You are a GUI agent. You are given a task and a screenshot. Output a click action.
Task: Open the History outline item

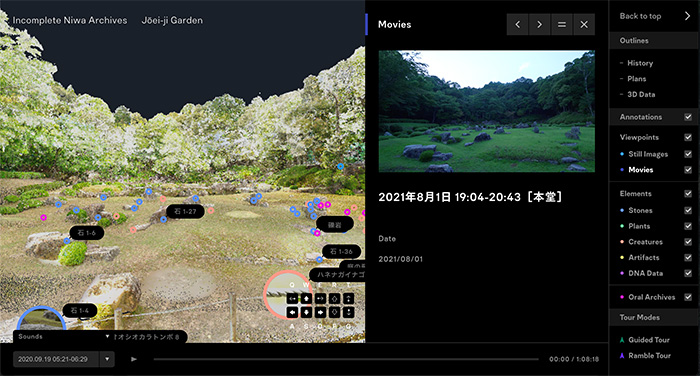click(x=640, y=63)
